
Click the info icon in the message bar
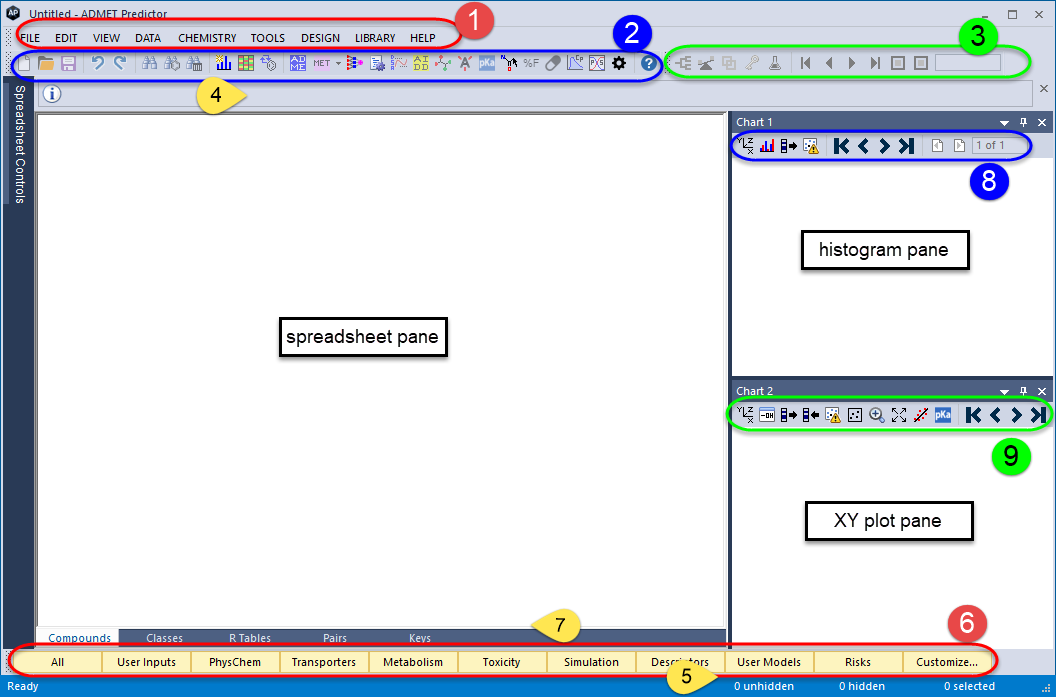[52, 94]
